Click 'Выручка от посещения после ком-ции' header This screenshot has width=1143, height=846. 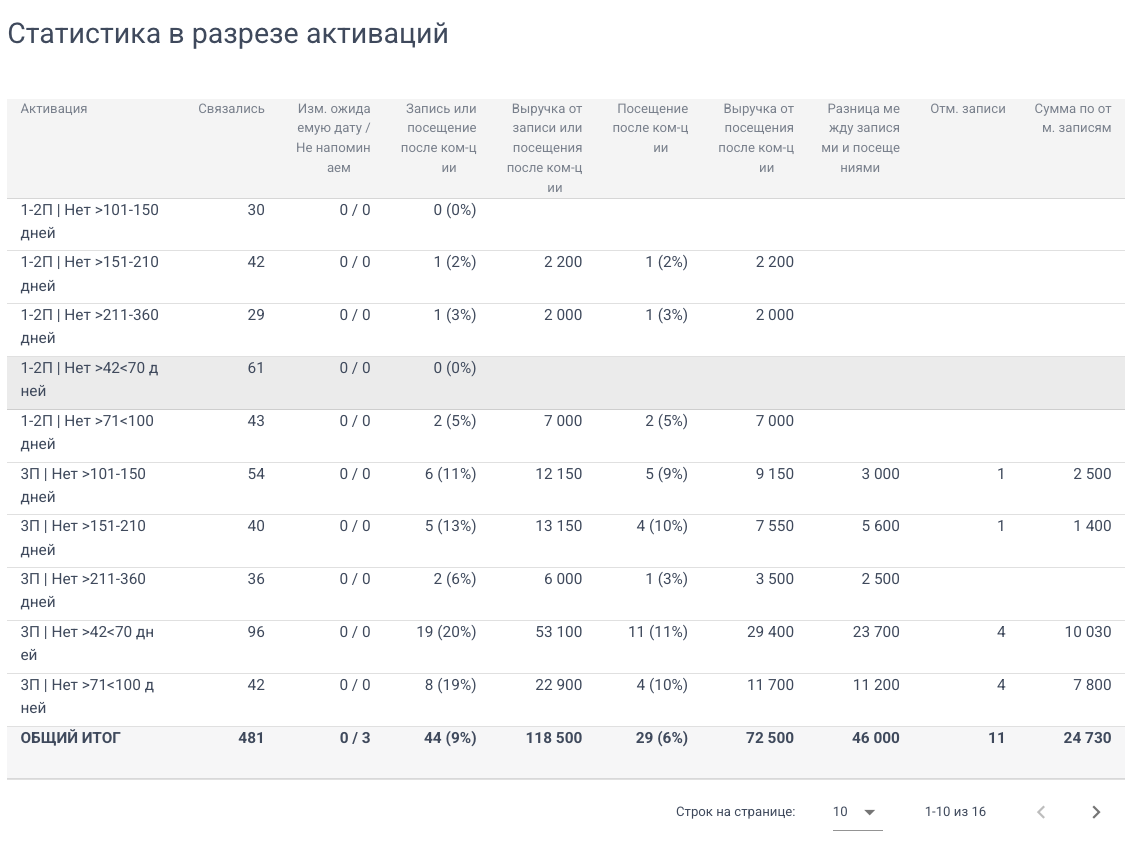[757, 138]
